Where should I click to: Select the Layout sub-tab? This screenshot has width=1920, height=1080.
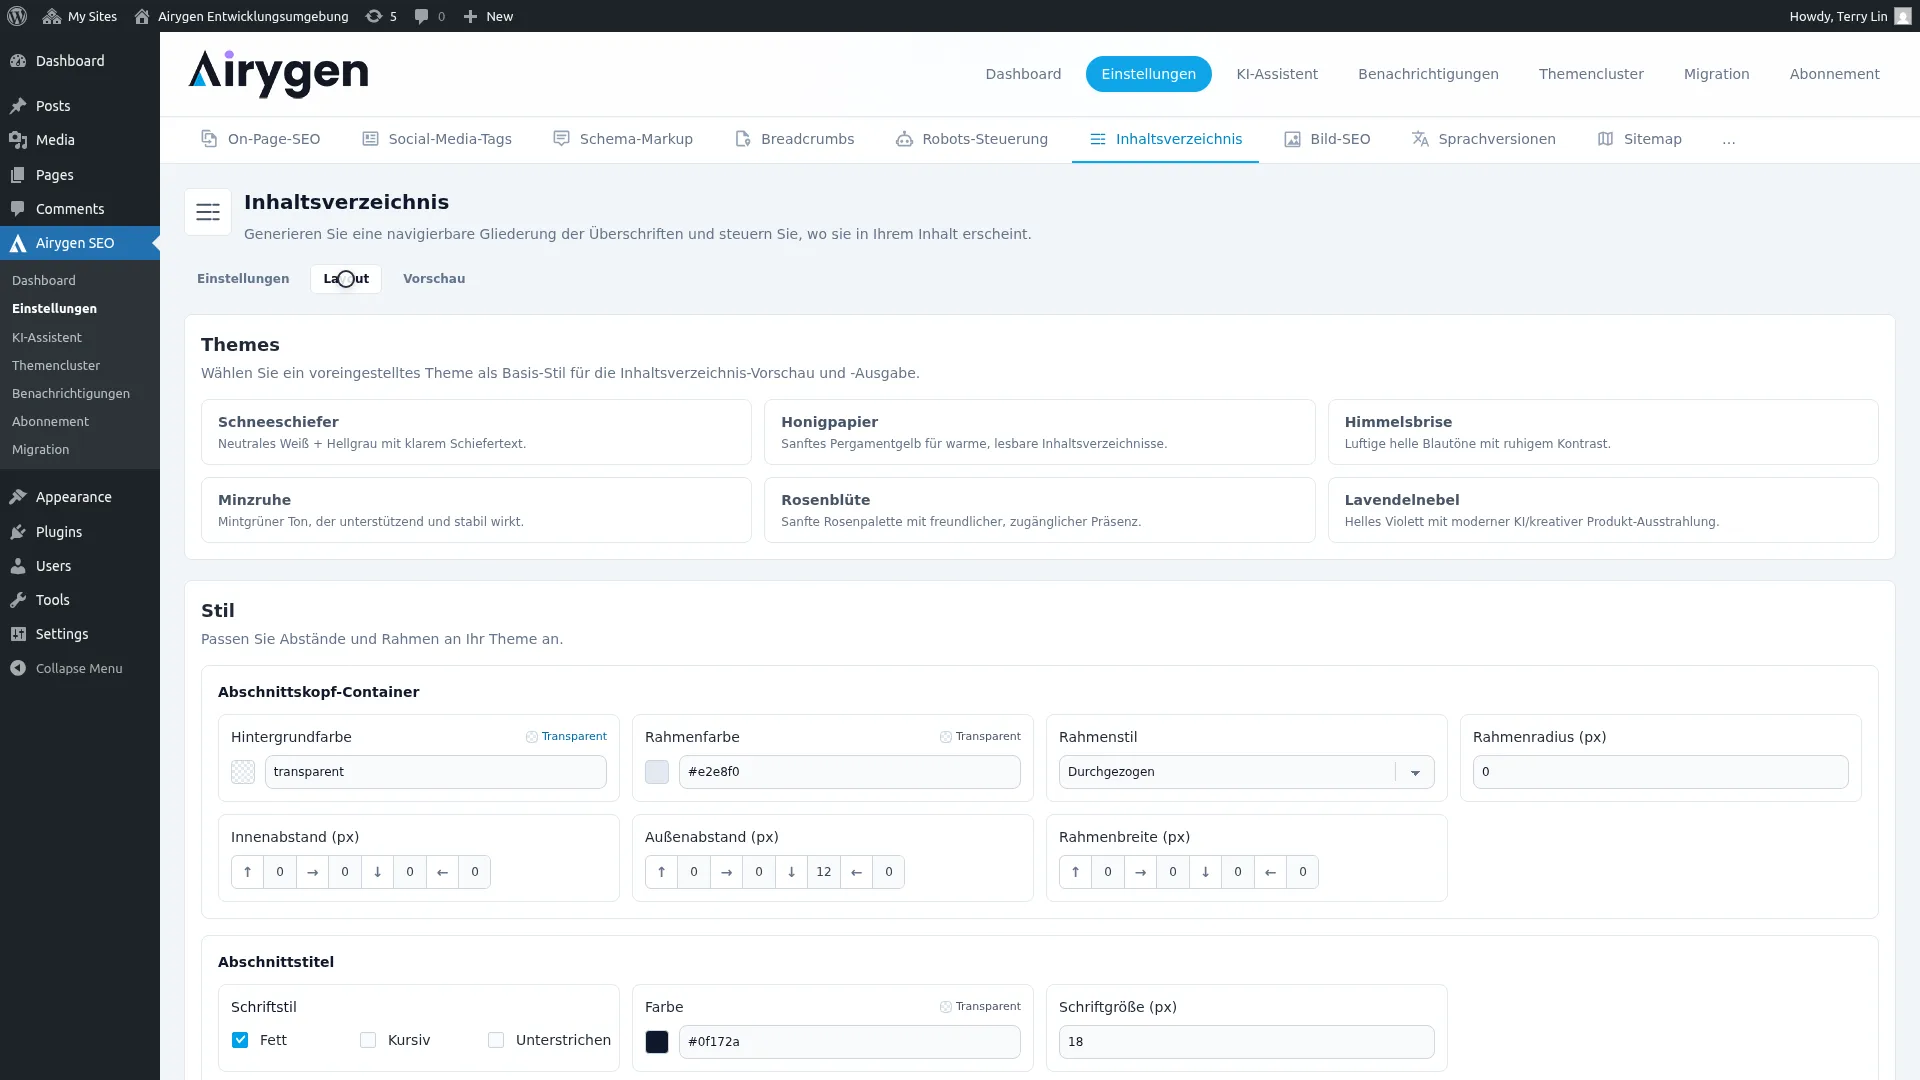pos(346,279)
